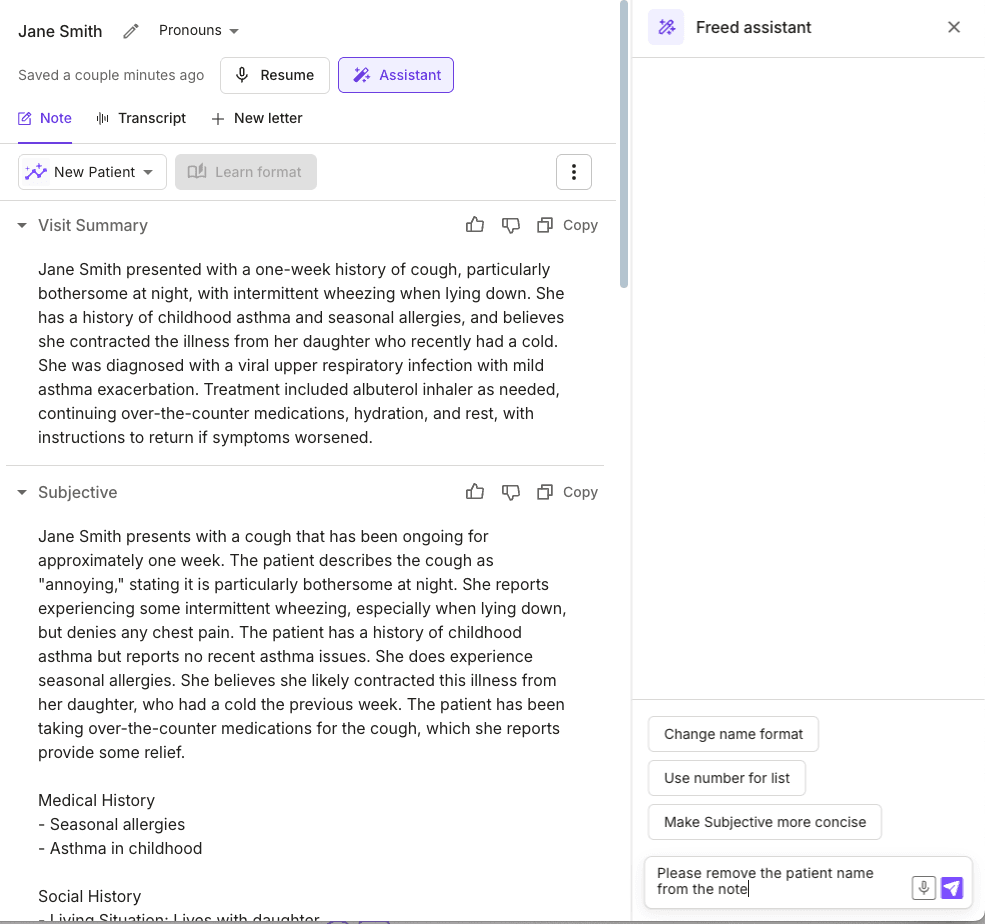Edit patient name with pencil icon

[131, 31]
